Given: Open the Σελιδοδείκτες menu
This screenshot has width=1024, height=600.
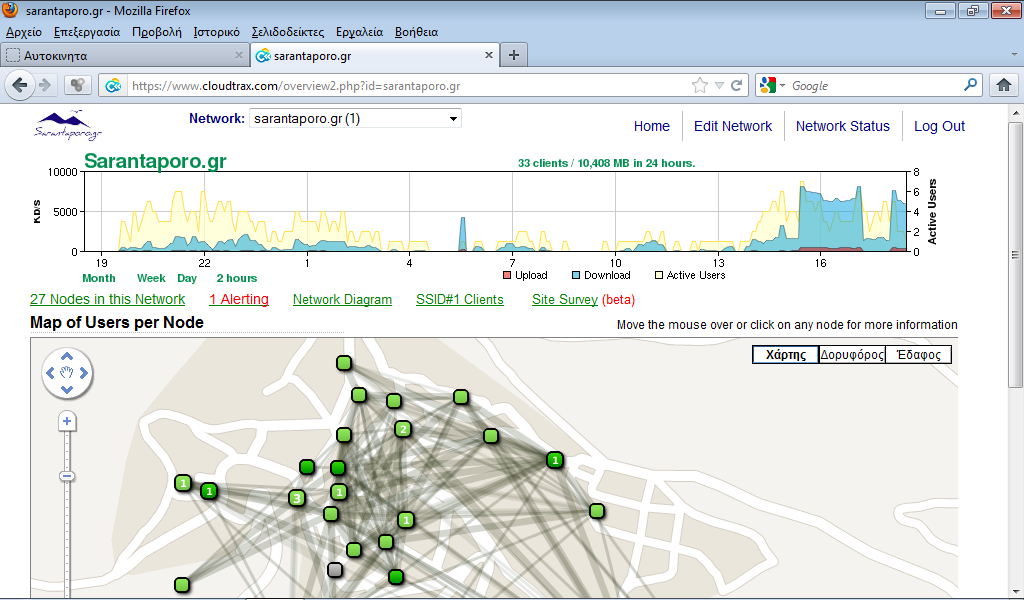Looking at the screenshot, I should click(287, 32).
